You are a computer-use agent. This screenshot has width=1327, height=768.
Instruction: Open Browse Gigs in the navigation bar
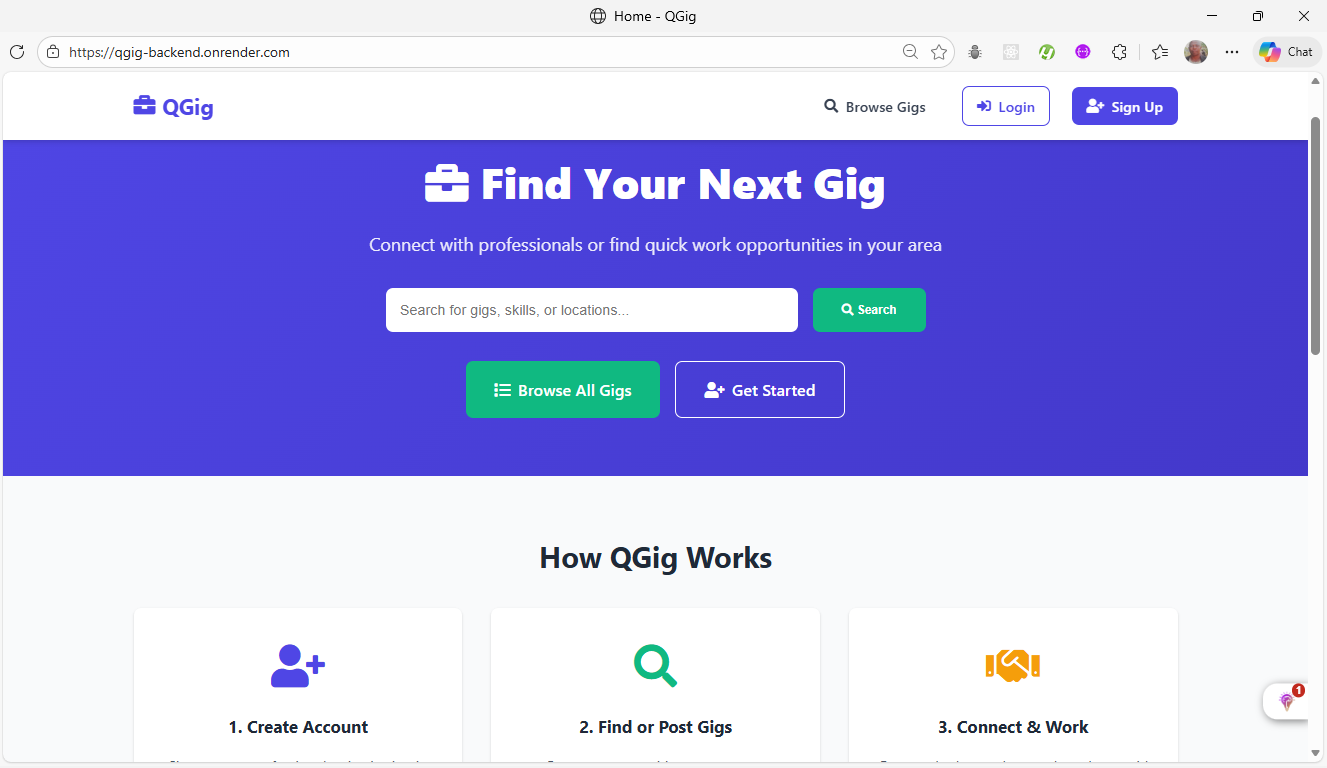pyautogui.click(x=875, y=107)
